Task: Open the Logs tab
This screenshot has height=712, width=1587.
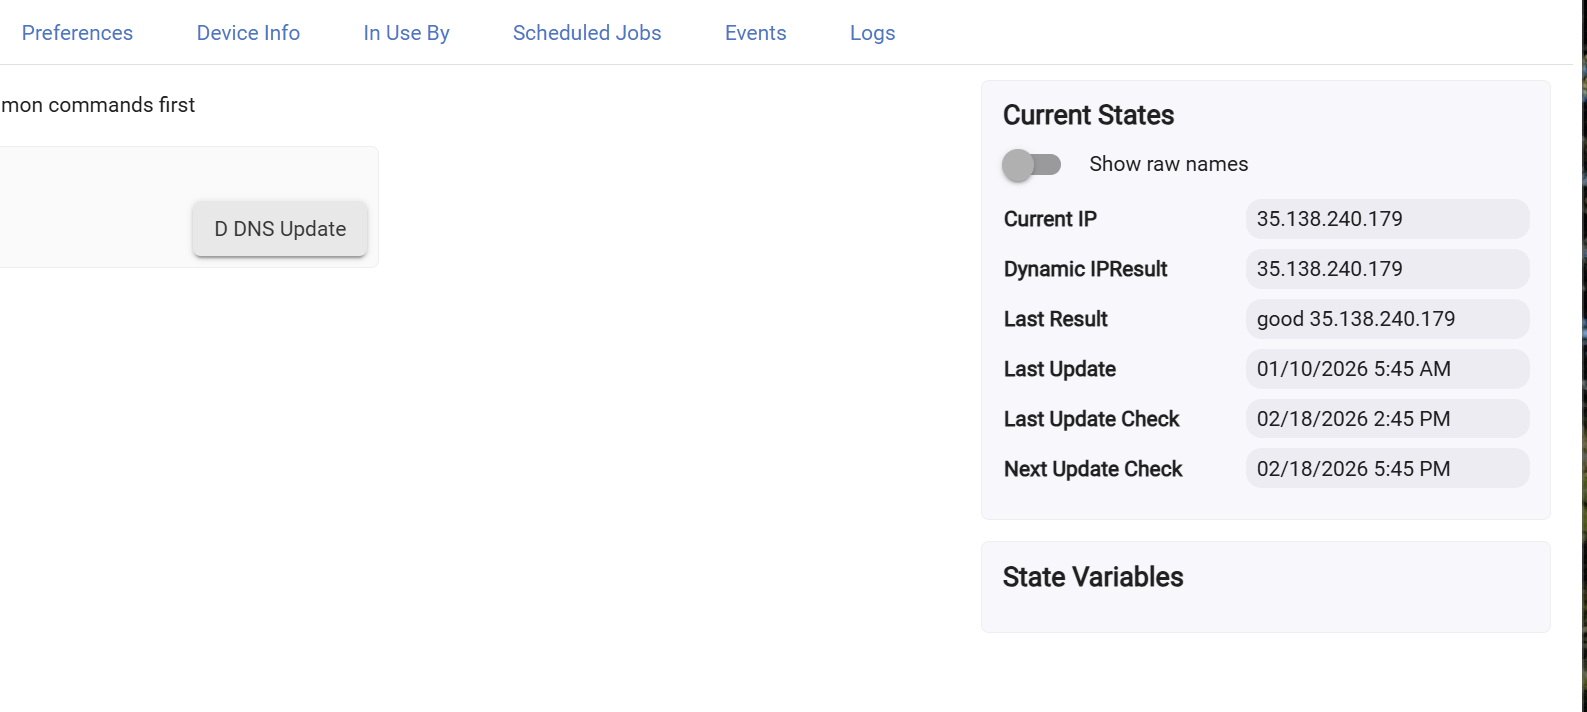Action: click(x=872, y=33)
